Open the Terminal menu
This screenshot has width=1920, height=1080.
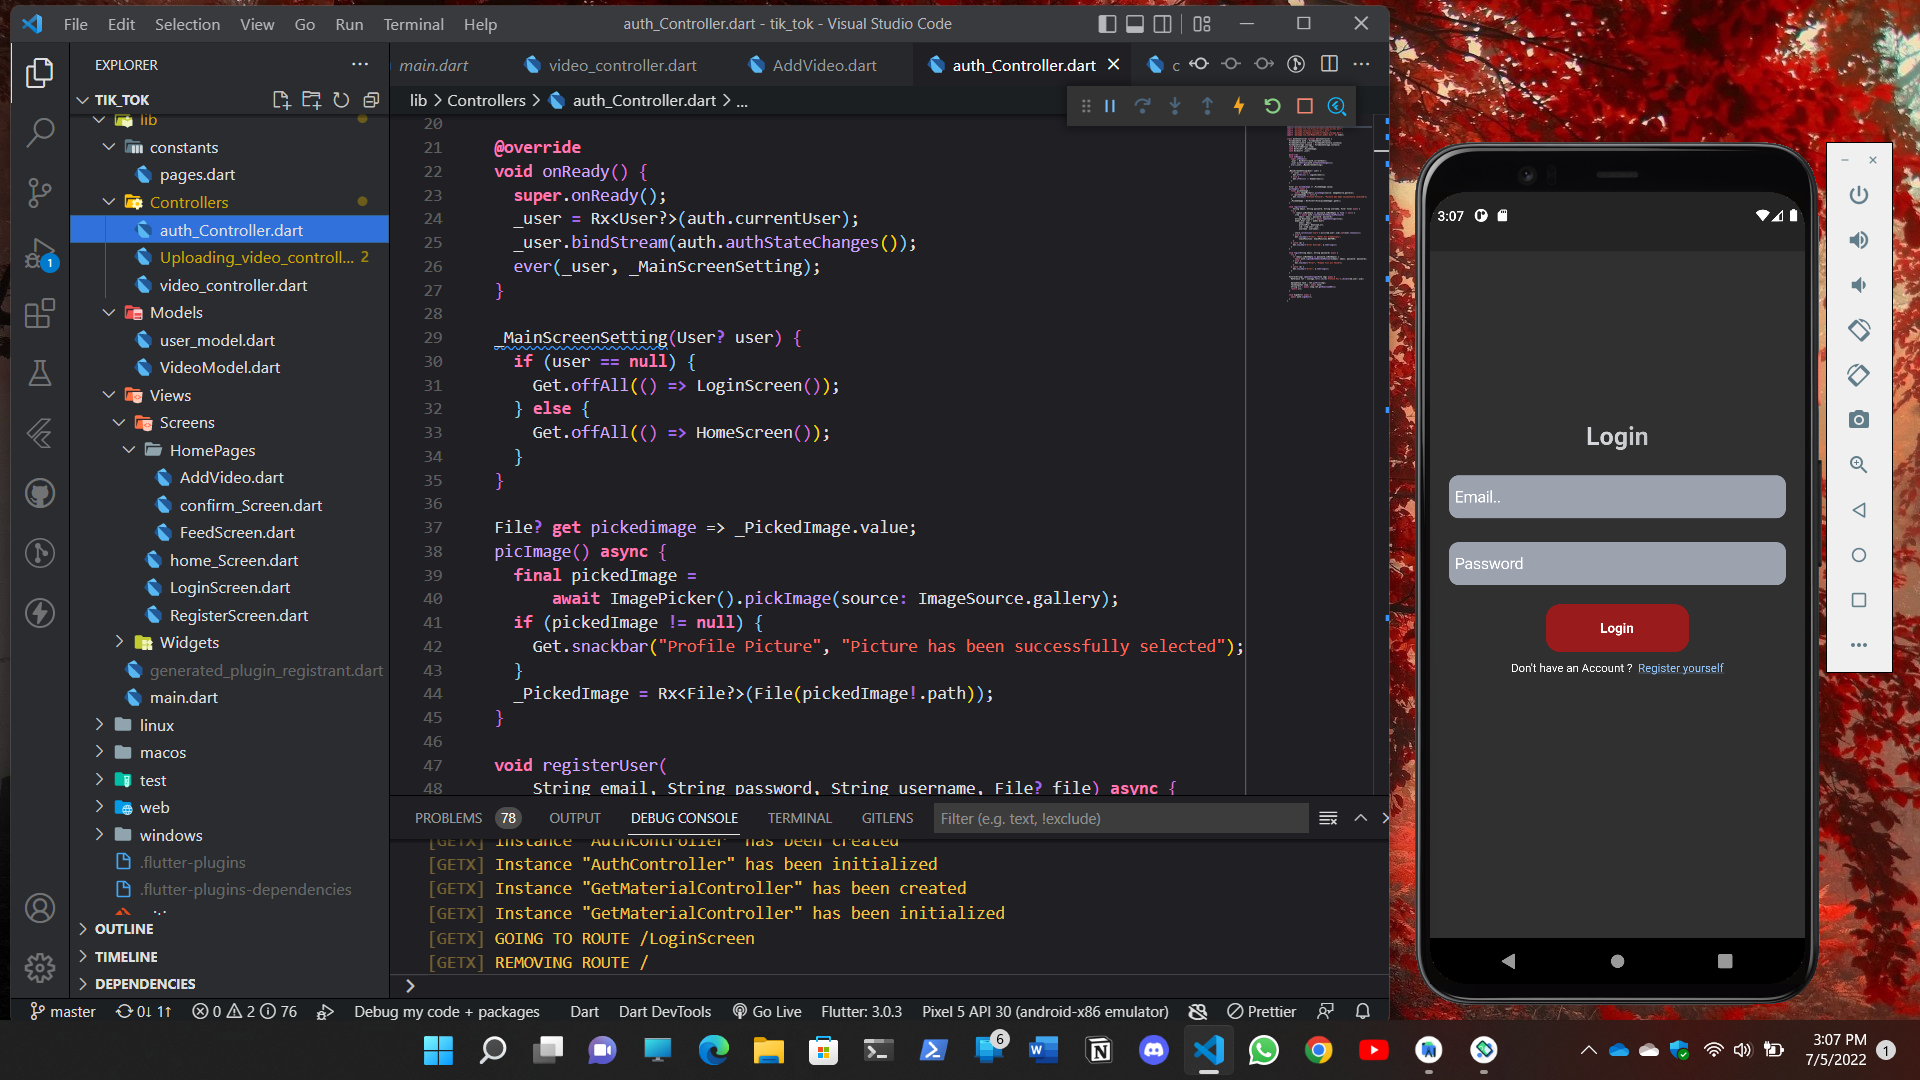413,24
